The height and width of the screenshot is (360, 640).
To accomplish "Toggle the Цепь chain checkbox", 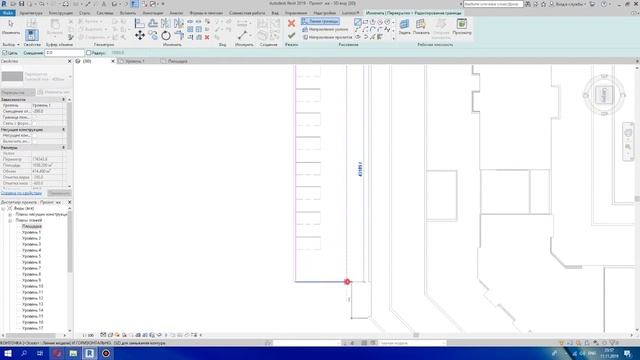I will tap(4, 53).
